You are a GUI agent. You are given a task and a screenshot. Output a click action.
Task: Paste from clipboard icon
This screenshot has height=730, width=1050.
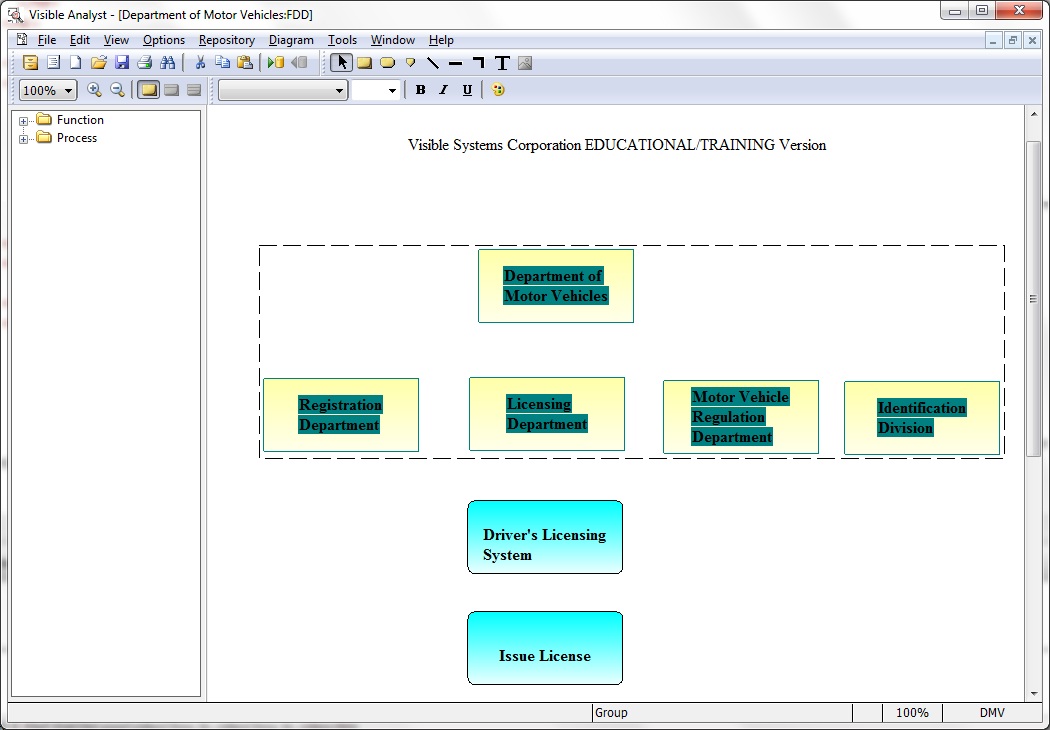245,63
